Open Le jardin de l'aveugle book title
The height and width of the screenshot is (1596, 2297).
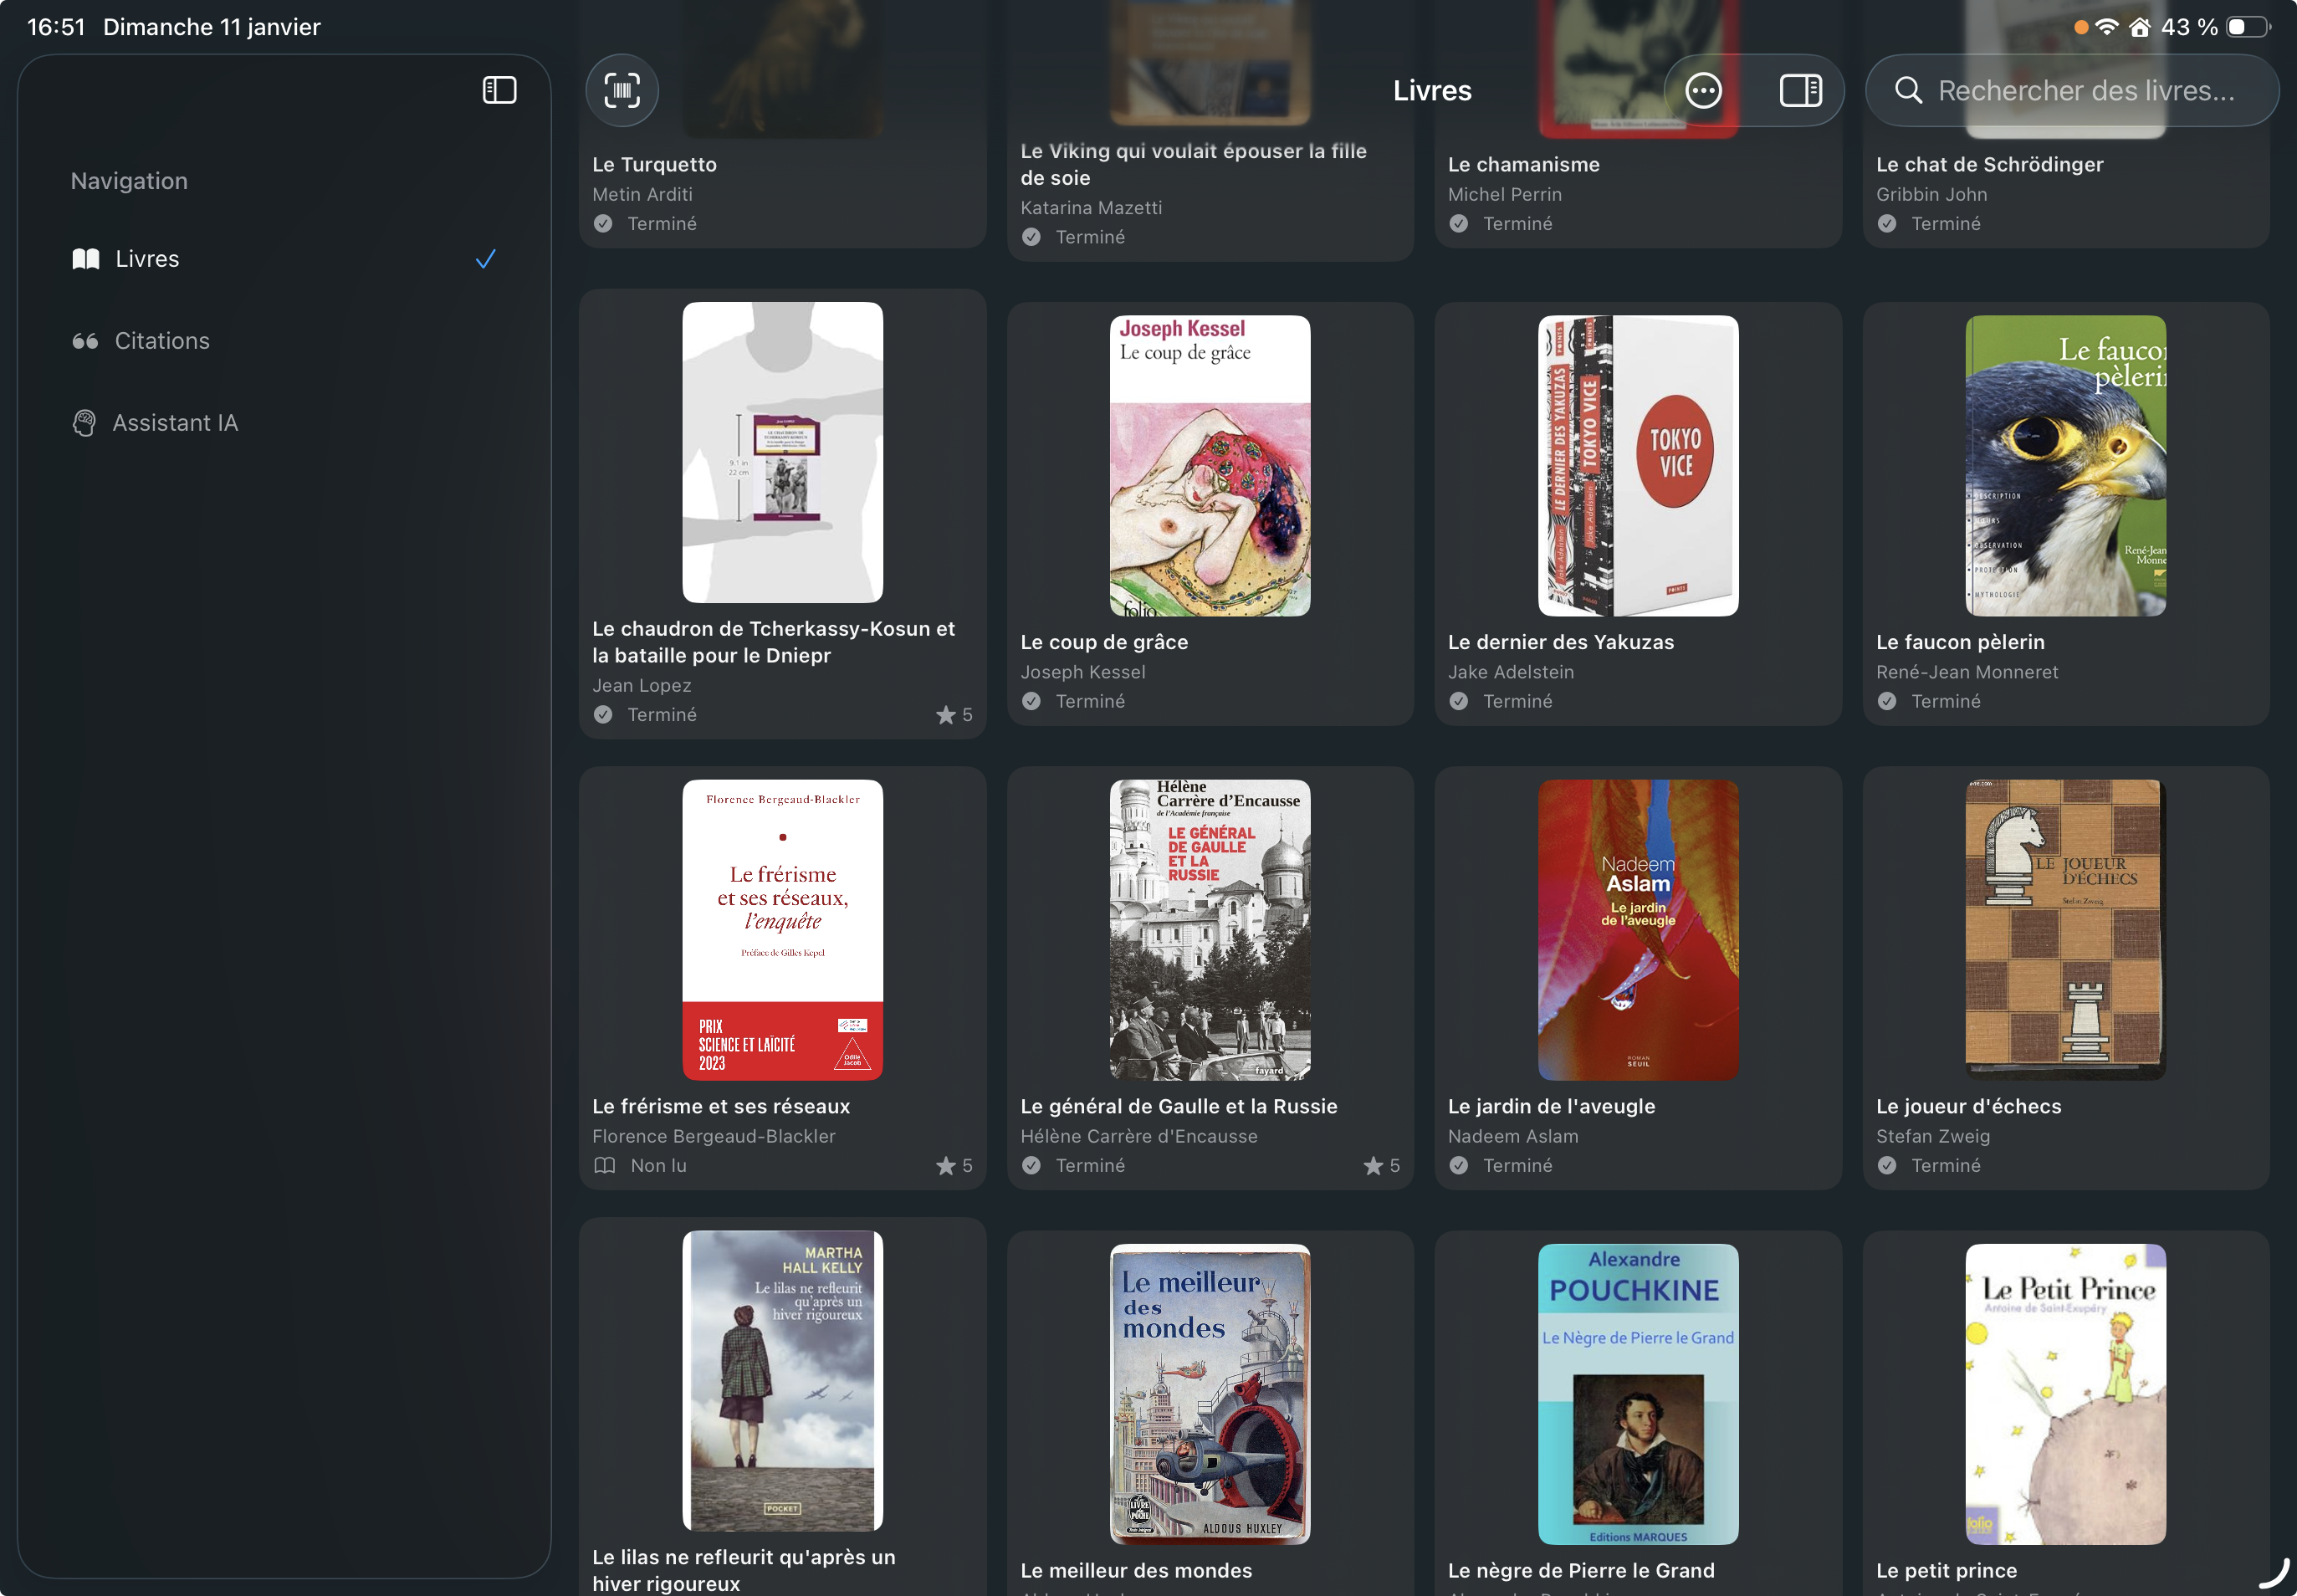click(1551, 1107)
